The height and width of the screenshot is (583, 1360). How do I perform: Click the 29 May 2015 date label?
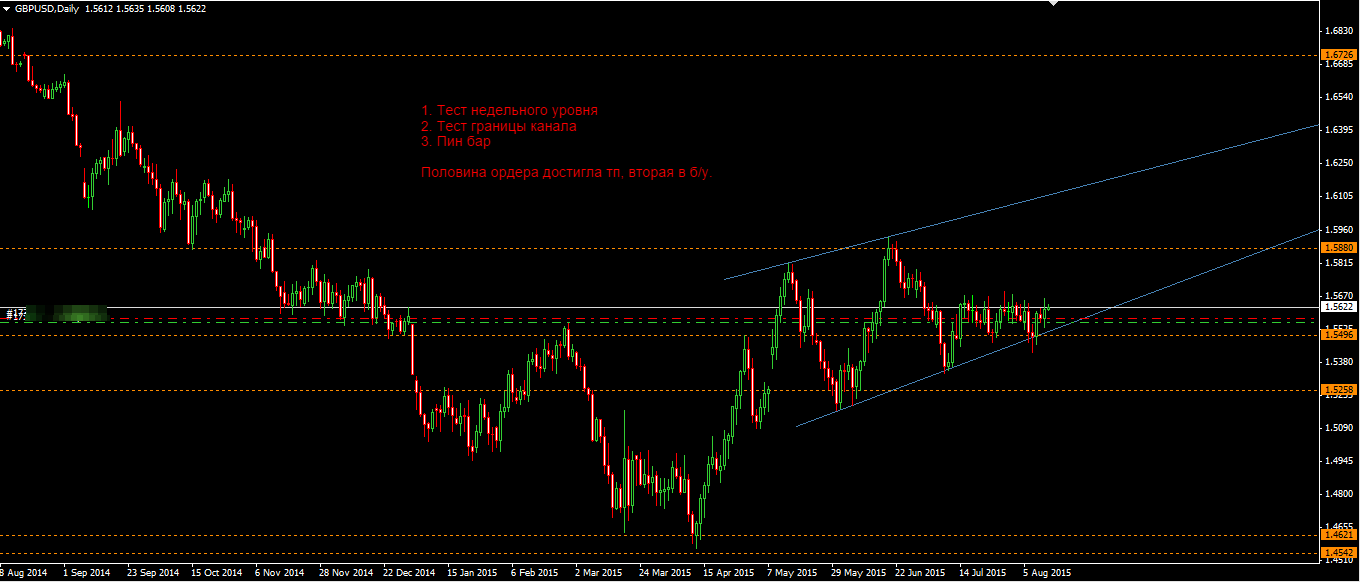coord(858,574)
